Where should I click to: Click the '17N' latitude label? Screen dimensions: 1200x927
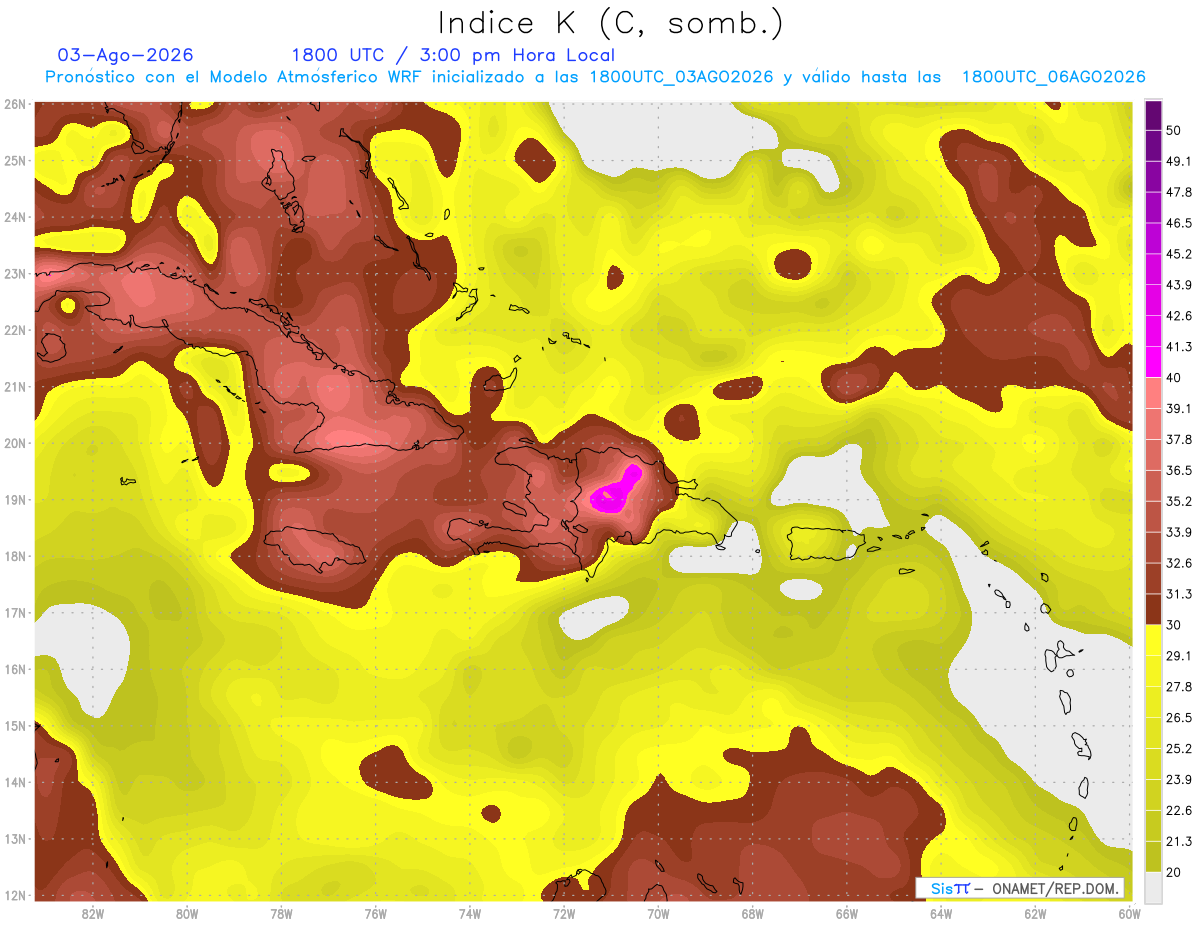coord(15,613)
